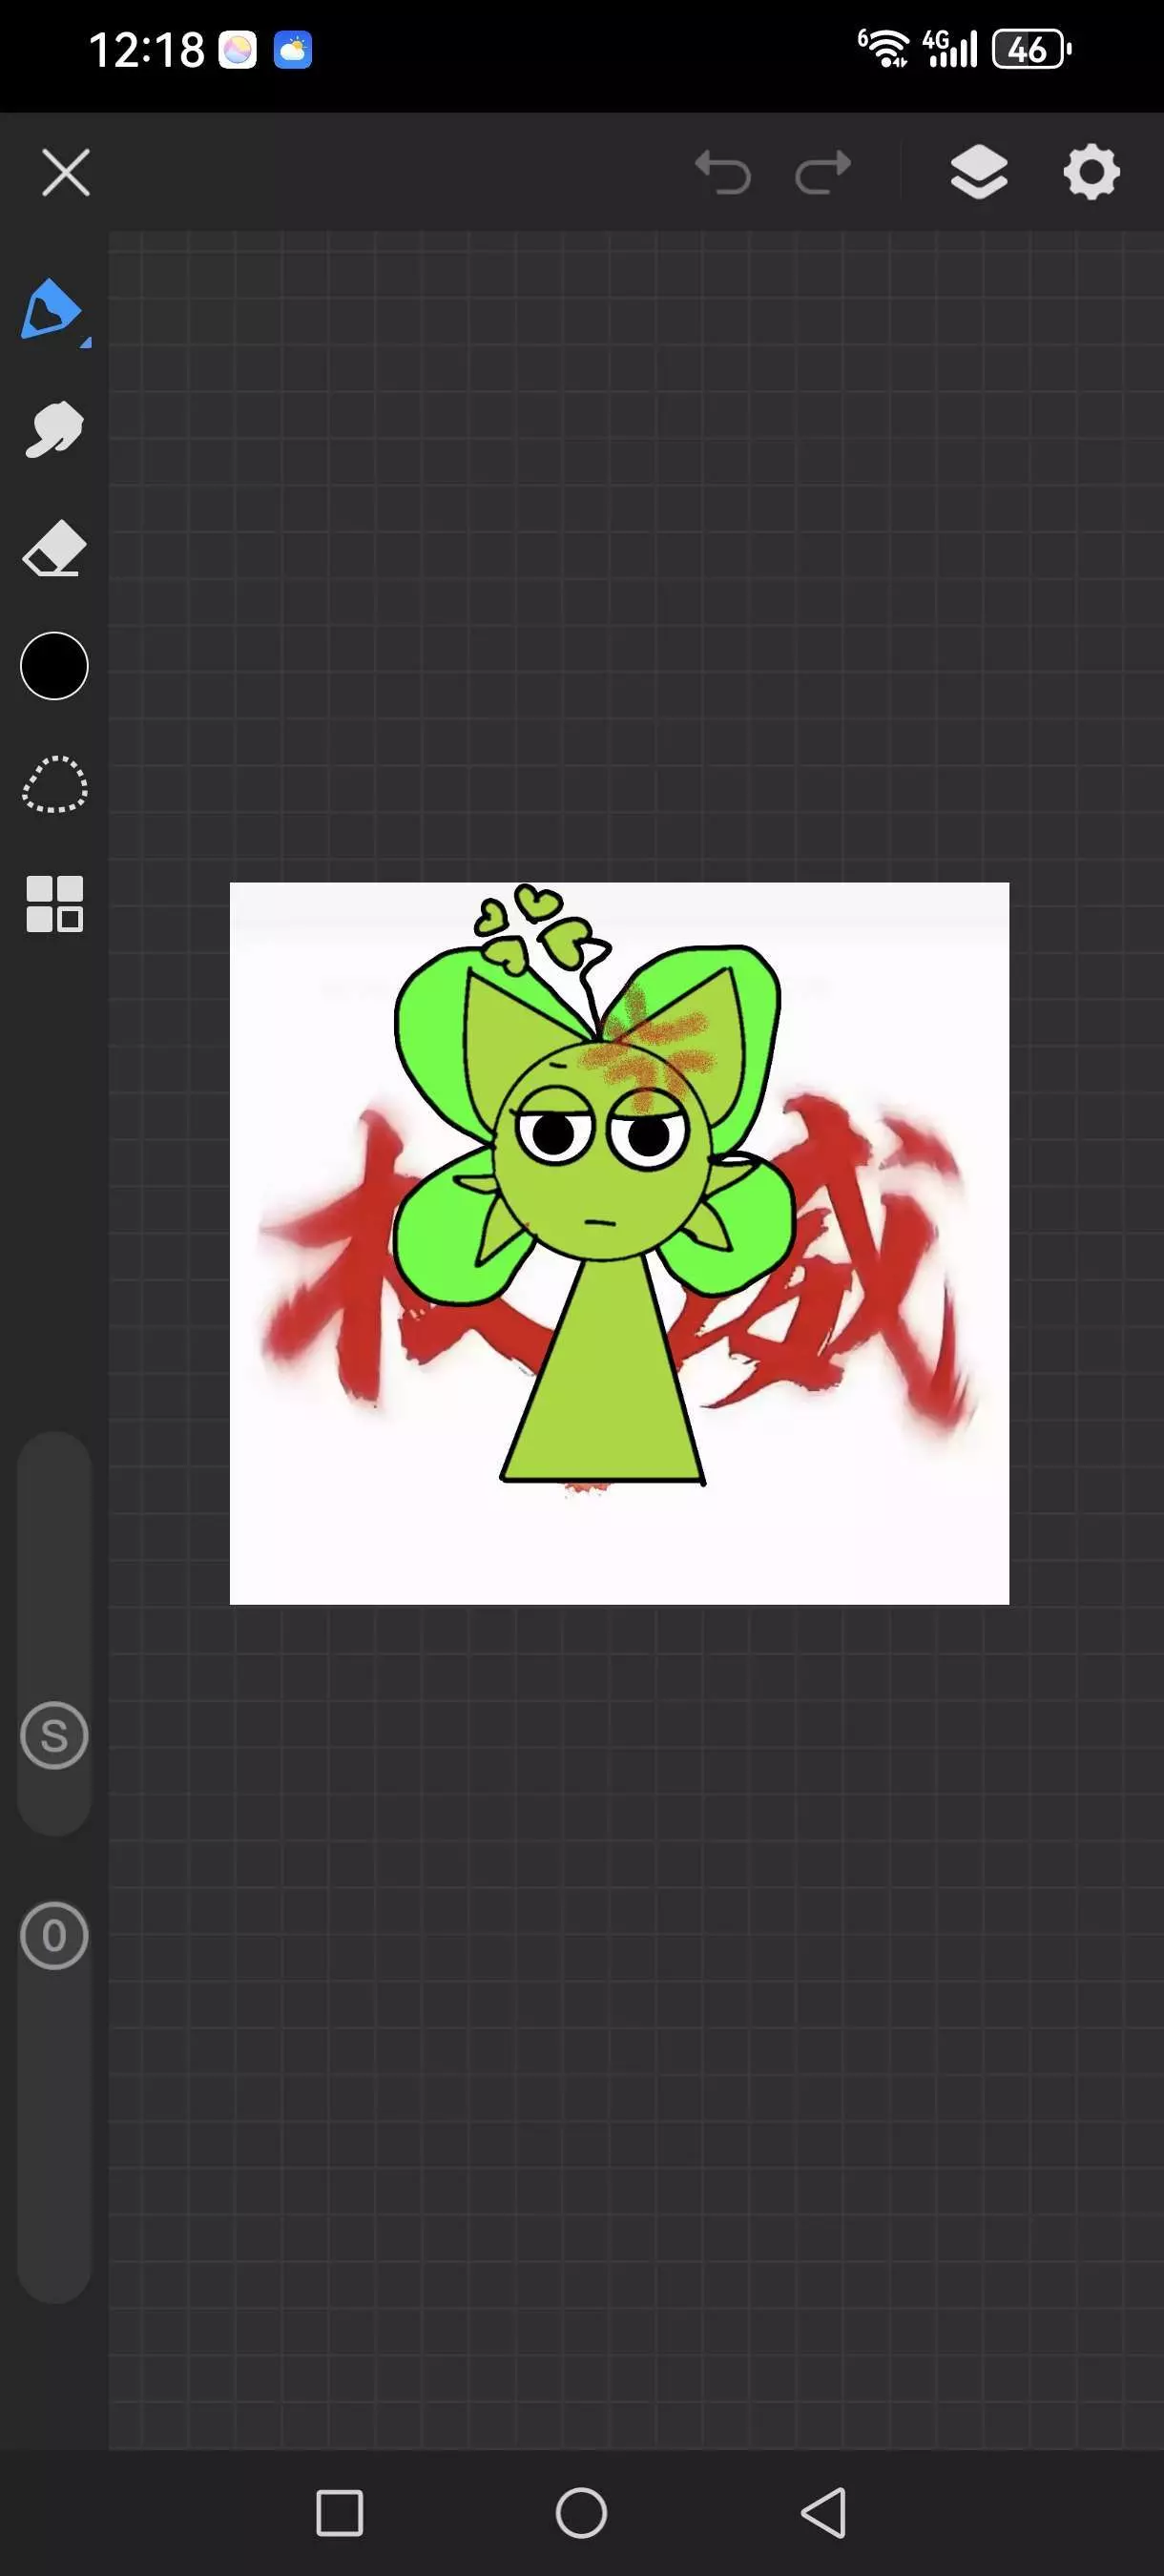Switch to the Eraser tool
This screenshot has width=1164, height=2576.
click(x=54, y=548)
